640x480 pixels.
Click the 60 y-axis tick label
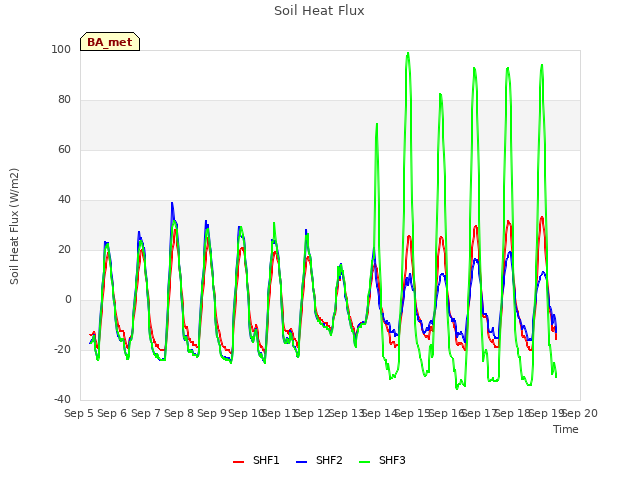point(64,150)
